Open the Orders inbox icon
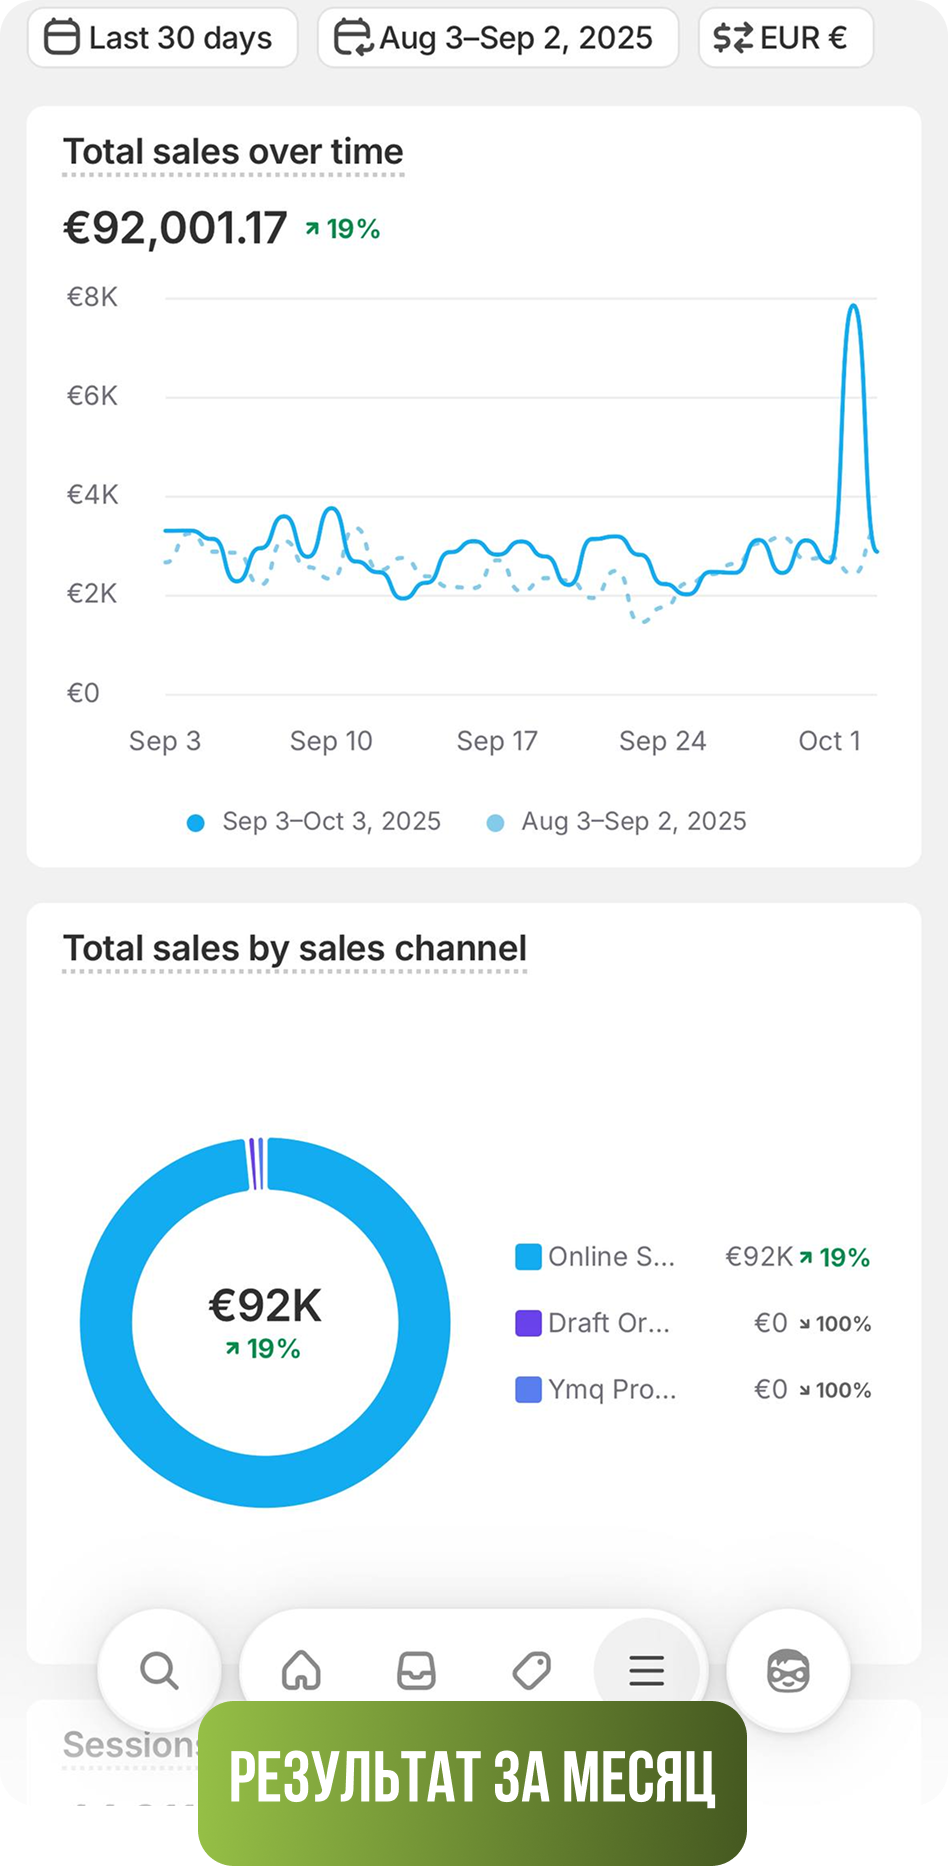The height and width of the screenshot is (1866, 948). tap(416, 1670)
